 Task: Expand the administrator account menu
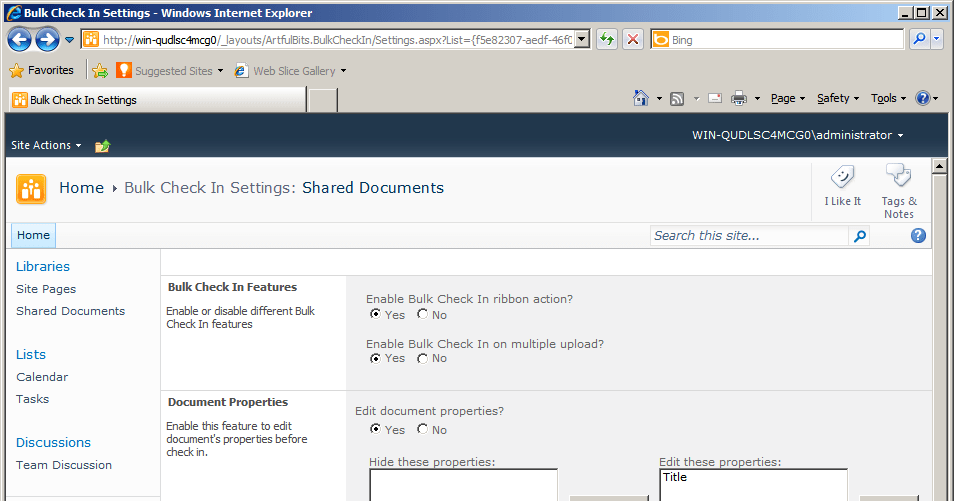tap(798, 135)
